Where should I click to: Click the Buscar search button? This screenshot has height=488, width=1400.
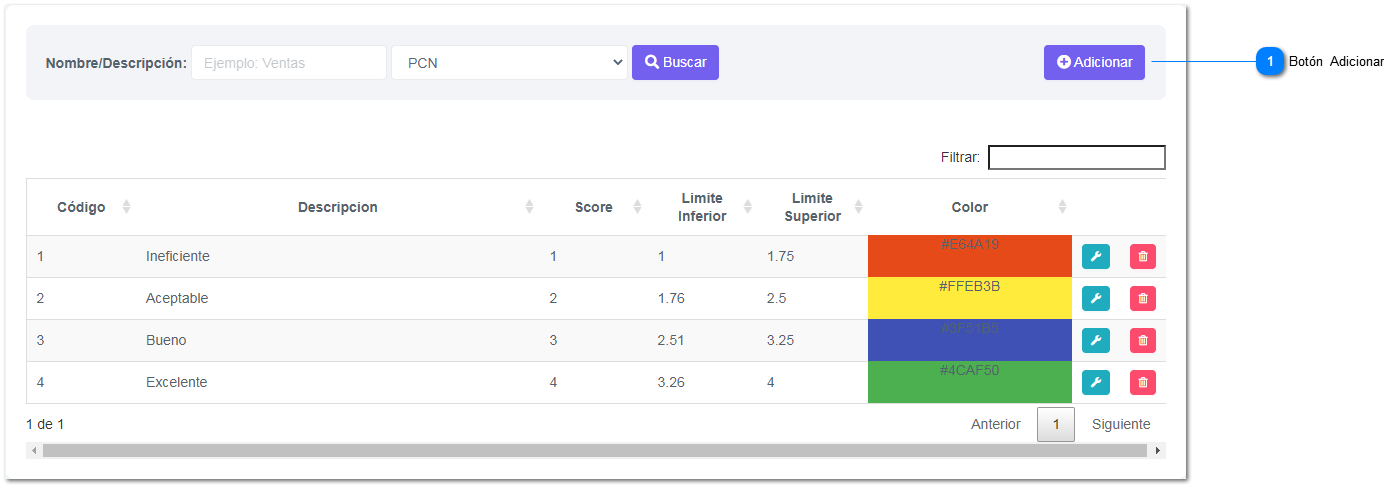675,62
